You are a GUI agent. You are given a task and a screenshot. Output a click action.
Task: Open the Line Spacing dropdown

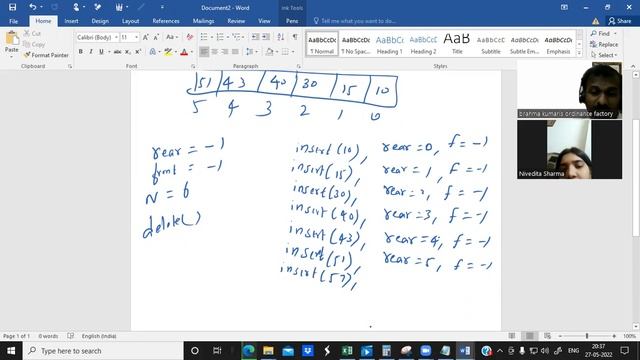point(251,52)
